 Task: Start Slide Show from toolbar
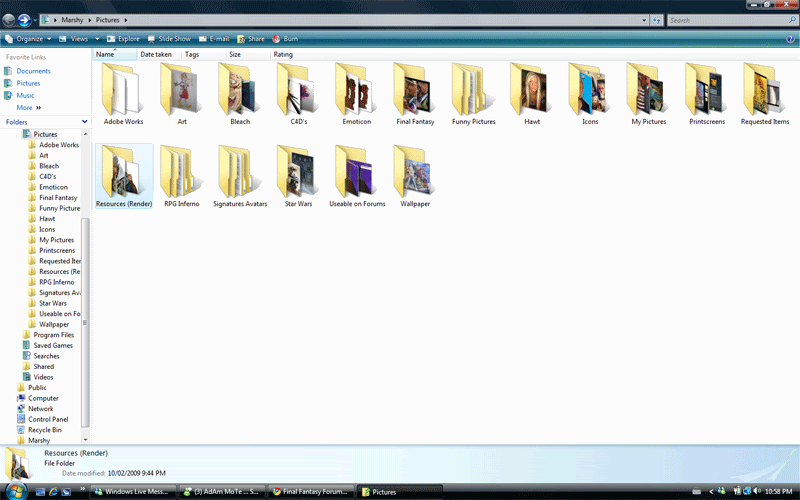tap(169, 39)
